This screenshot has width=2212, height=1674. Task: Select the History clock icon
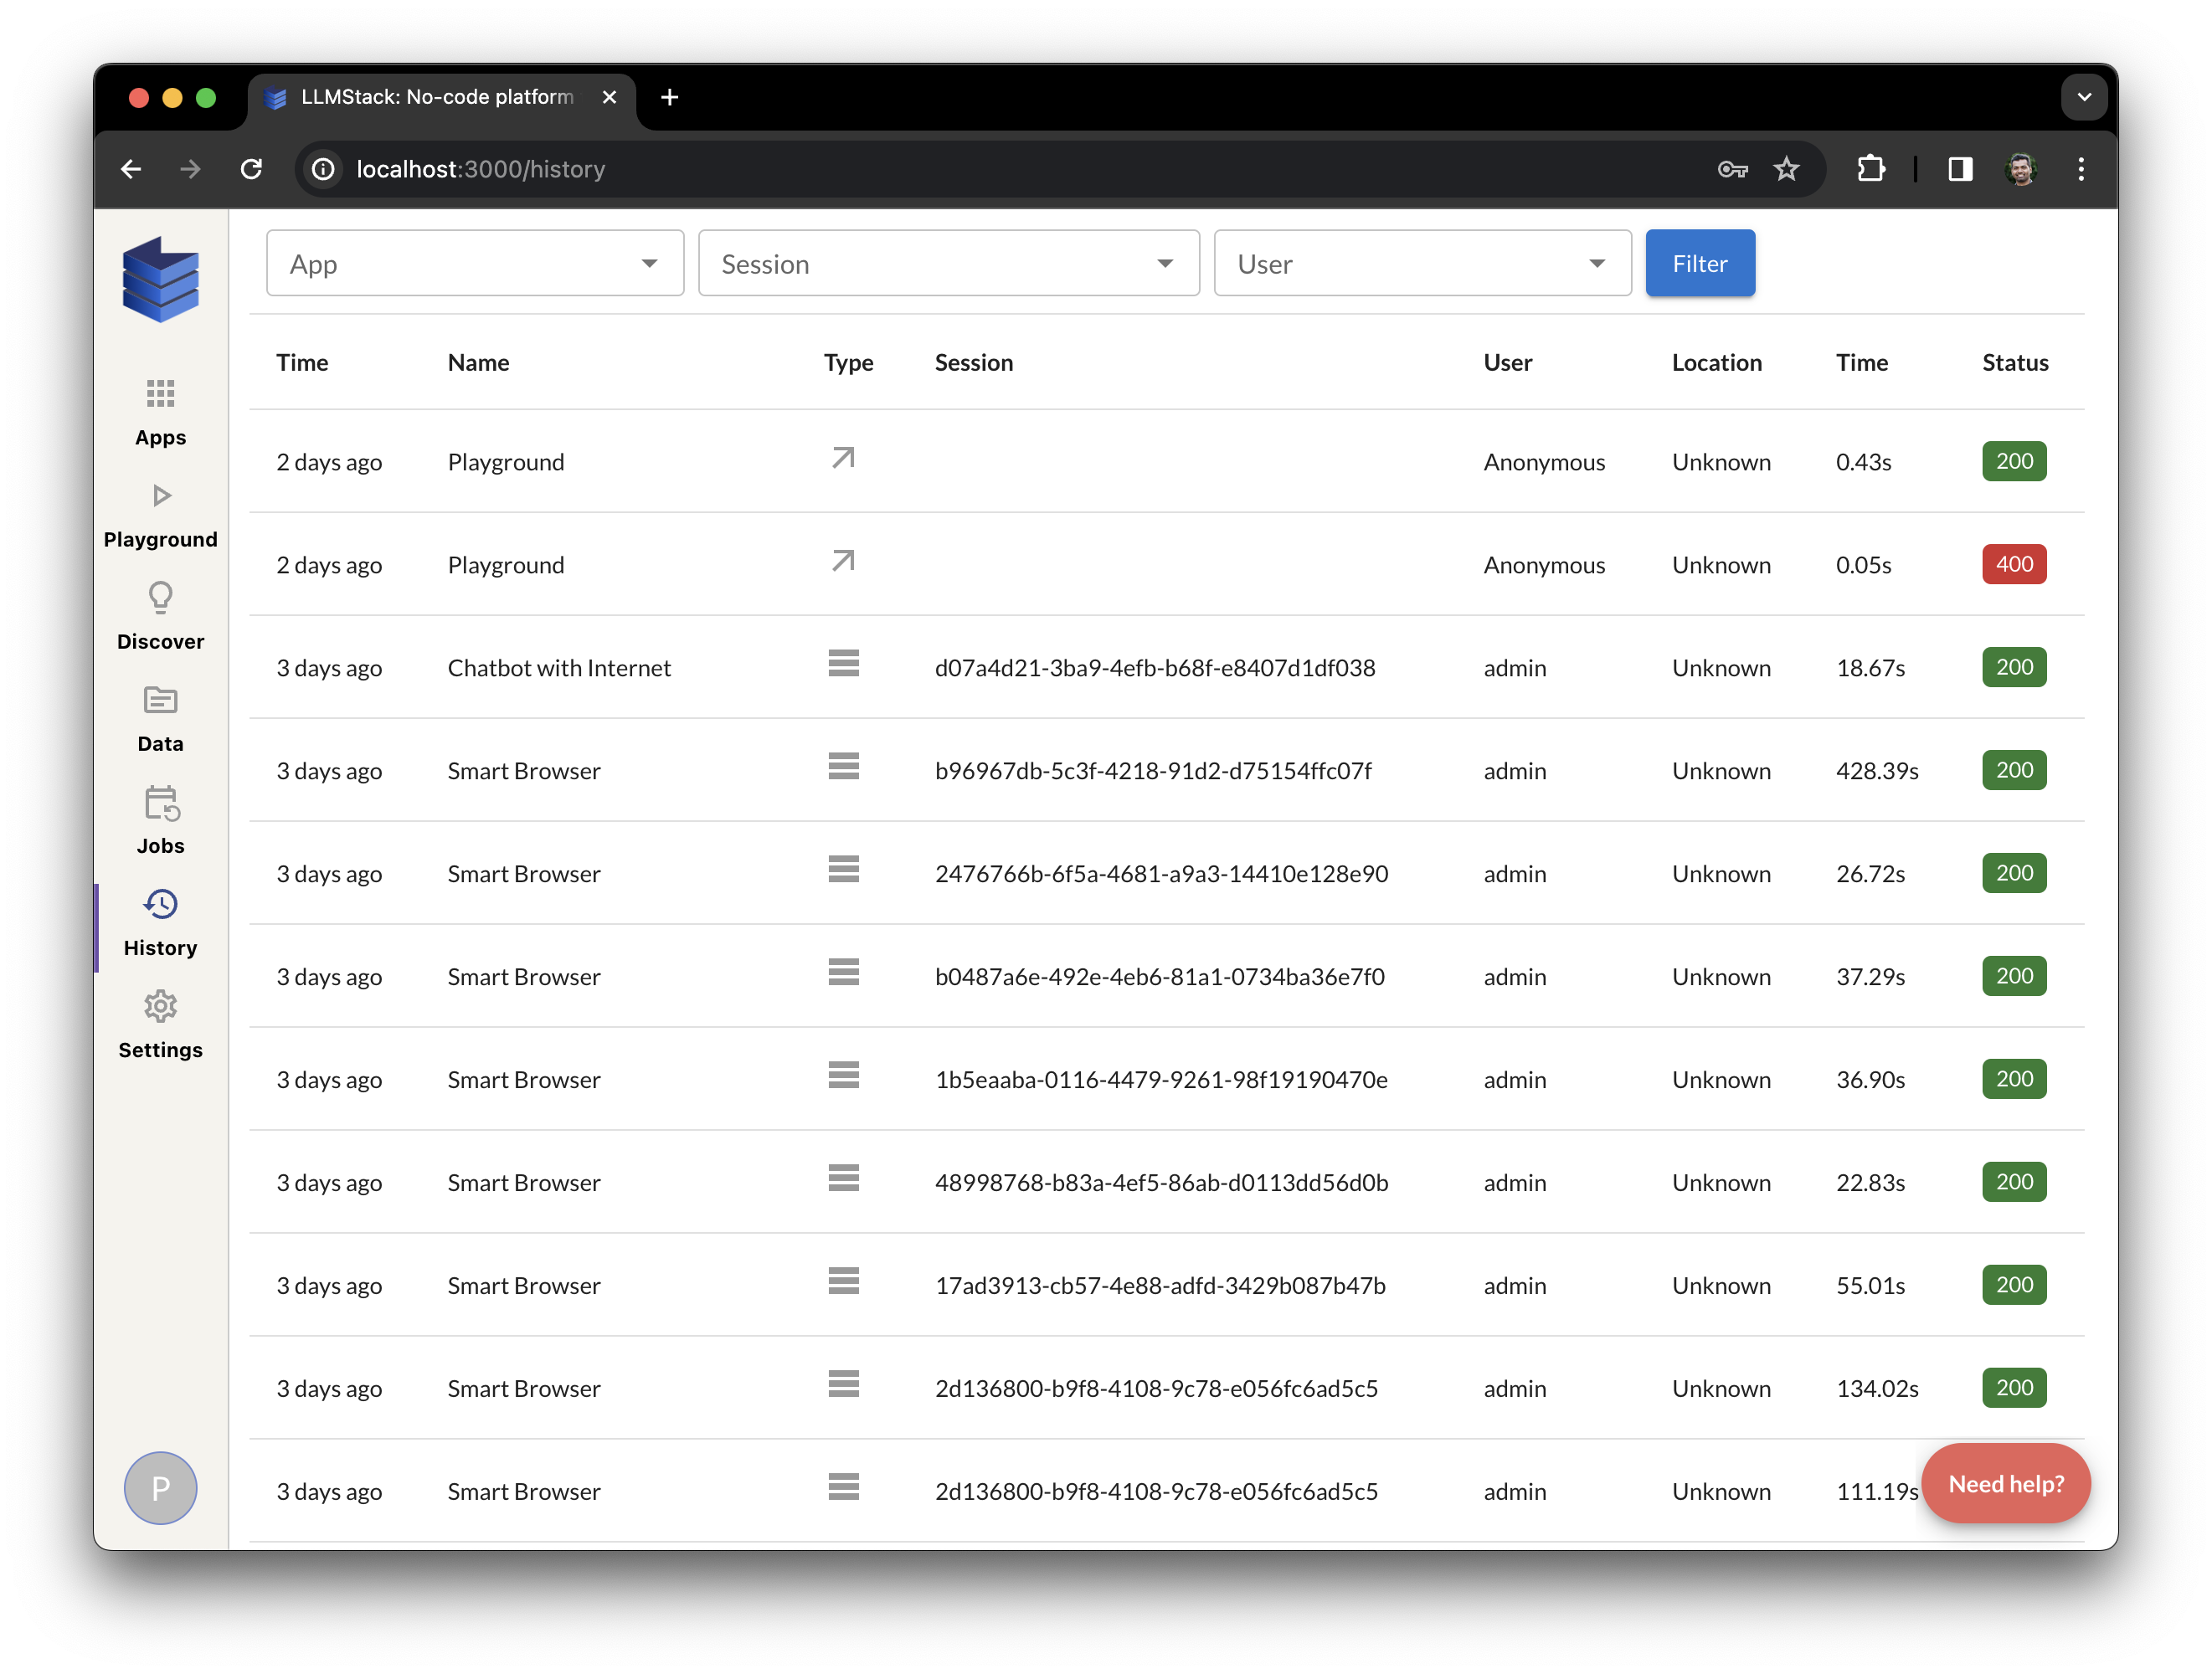tap(160, 905)
